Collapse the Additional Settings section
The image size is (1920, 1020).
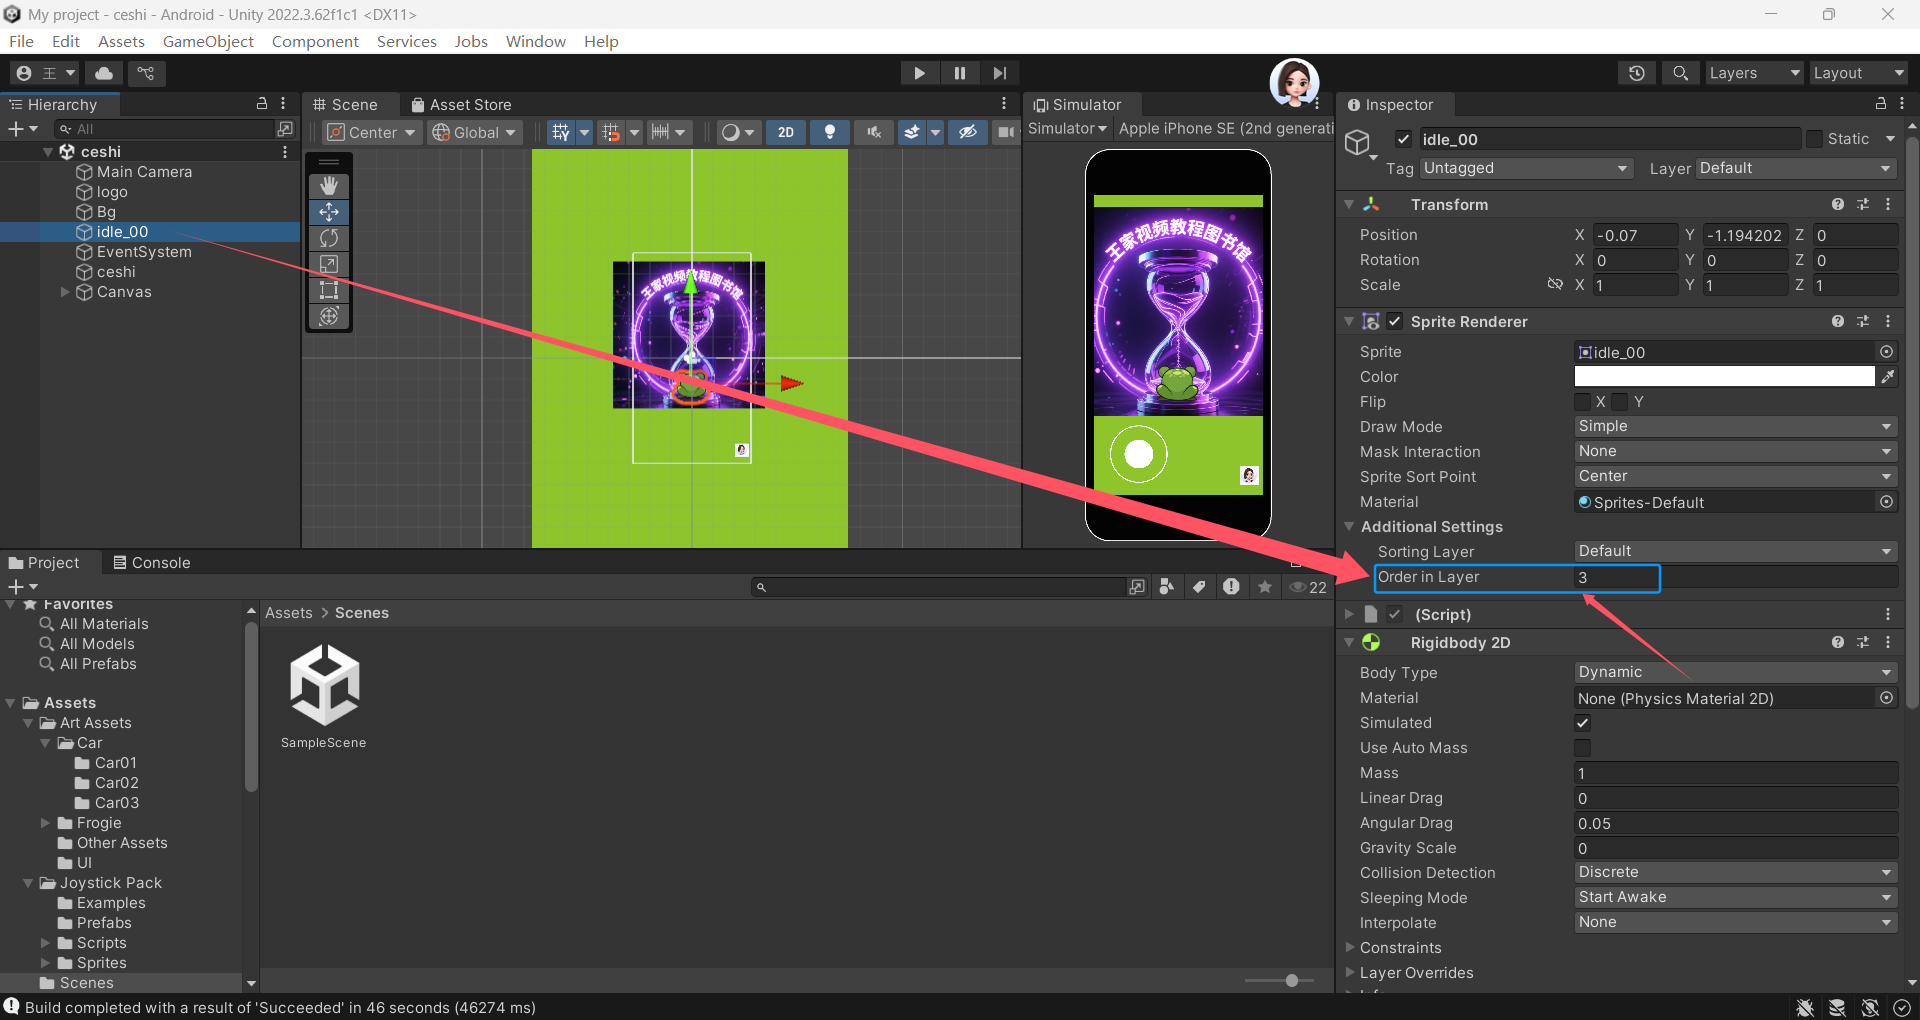[x=1350, y=526]
